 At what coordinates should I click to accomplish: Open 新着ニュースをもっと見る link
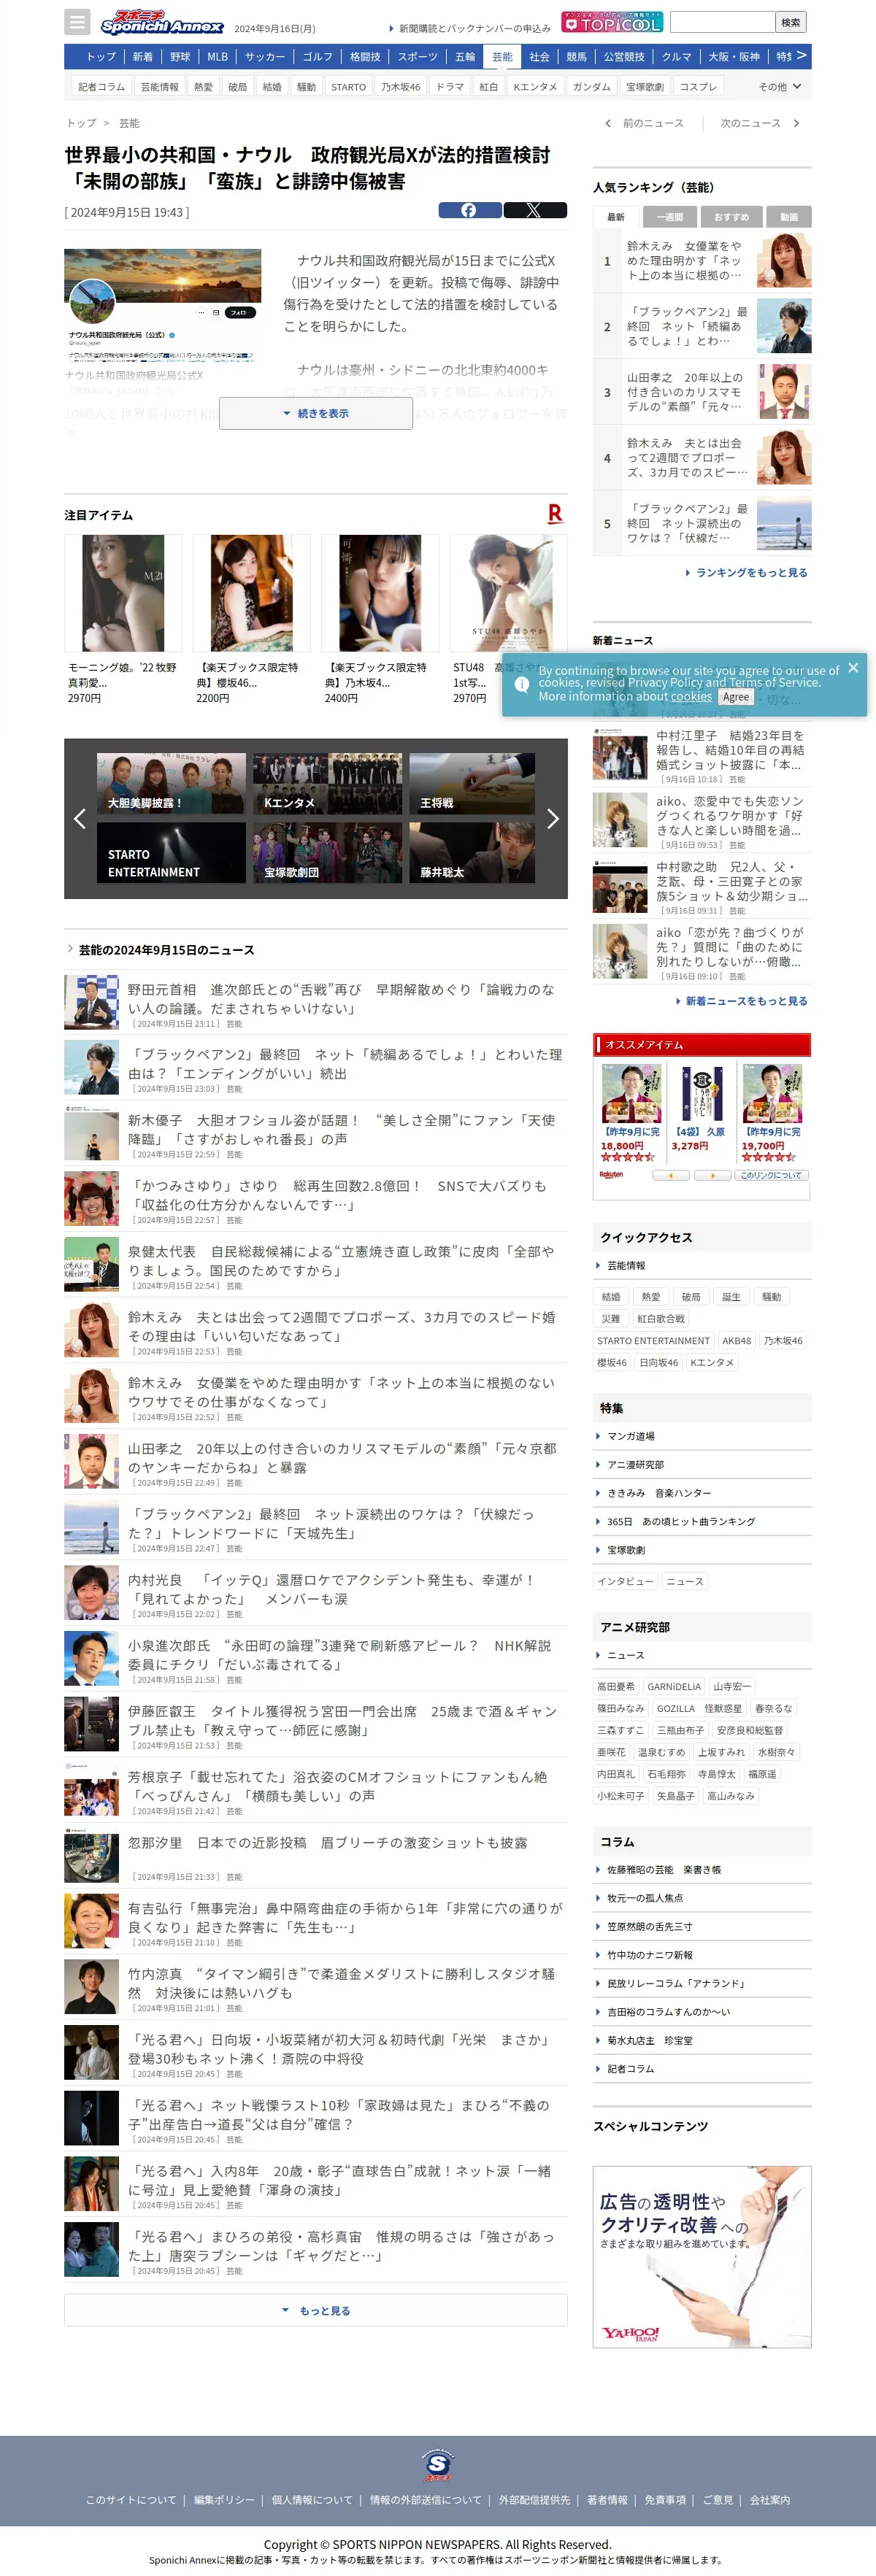click(x=741, y=1001)
